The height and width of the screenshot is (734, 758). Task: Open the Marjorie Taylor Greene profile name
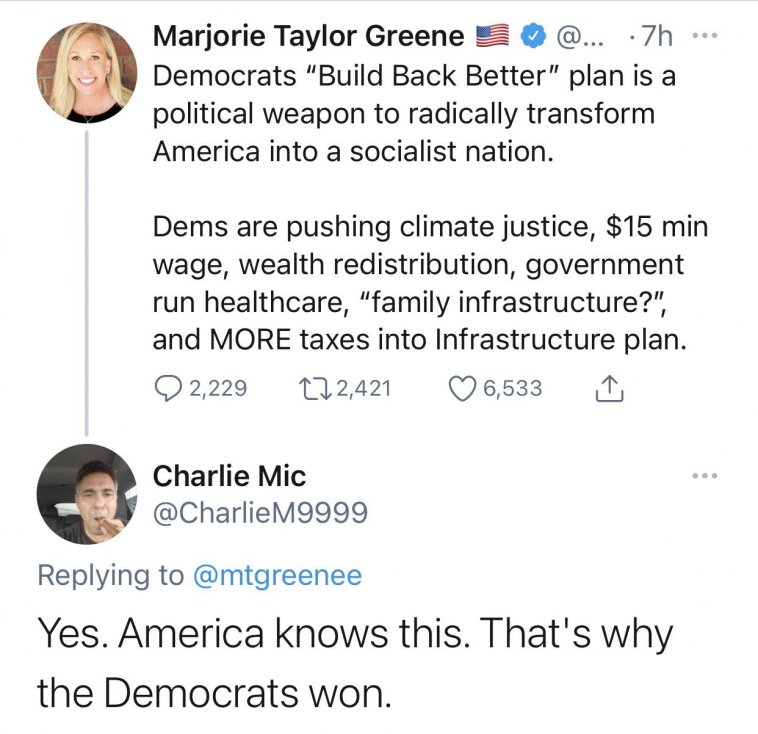tap(308, 39)
